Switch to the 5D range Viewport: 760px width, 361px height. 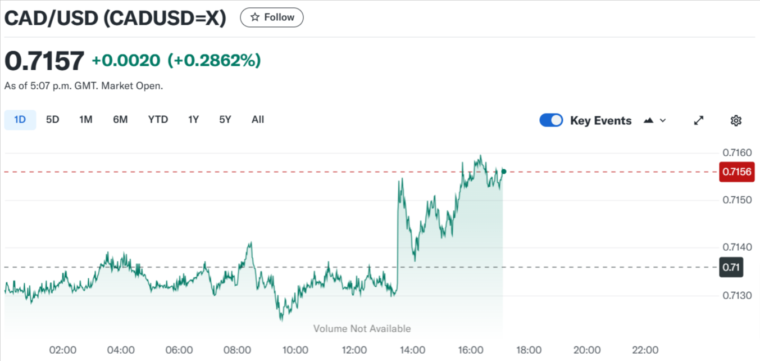pyautogui.click(x=52, y=120)
